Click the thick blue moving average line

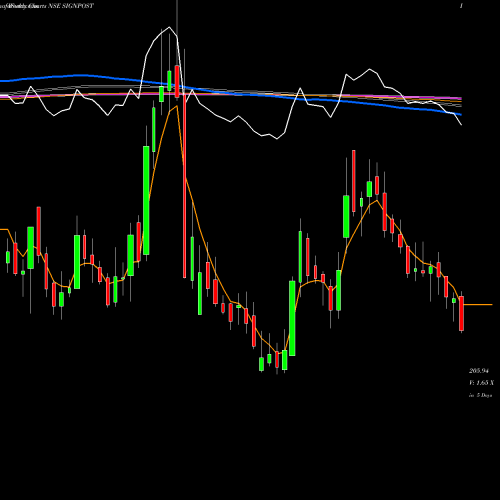[x=230, y=93]
